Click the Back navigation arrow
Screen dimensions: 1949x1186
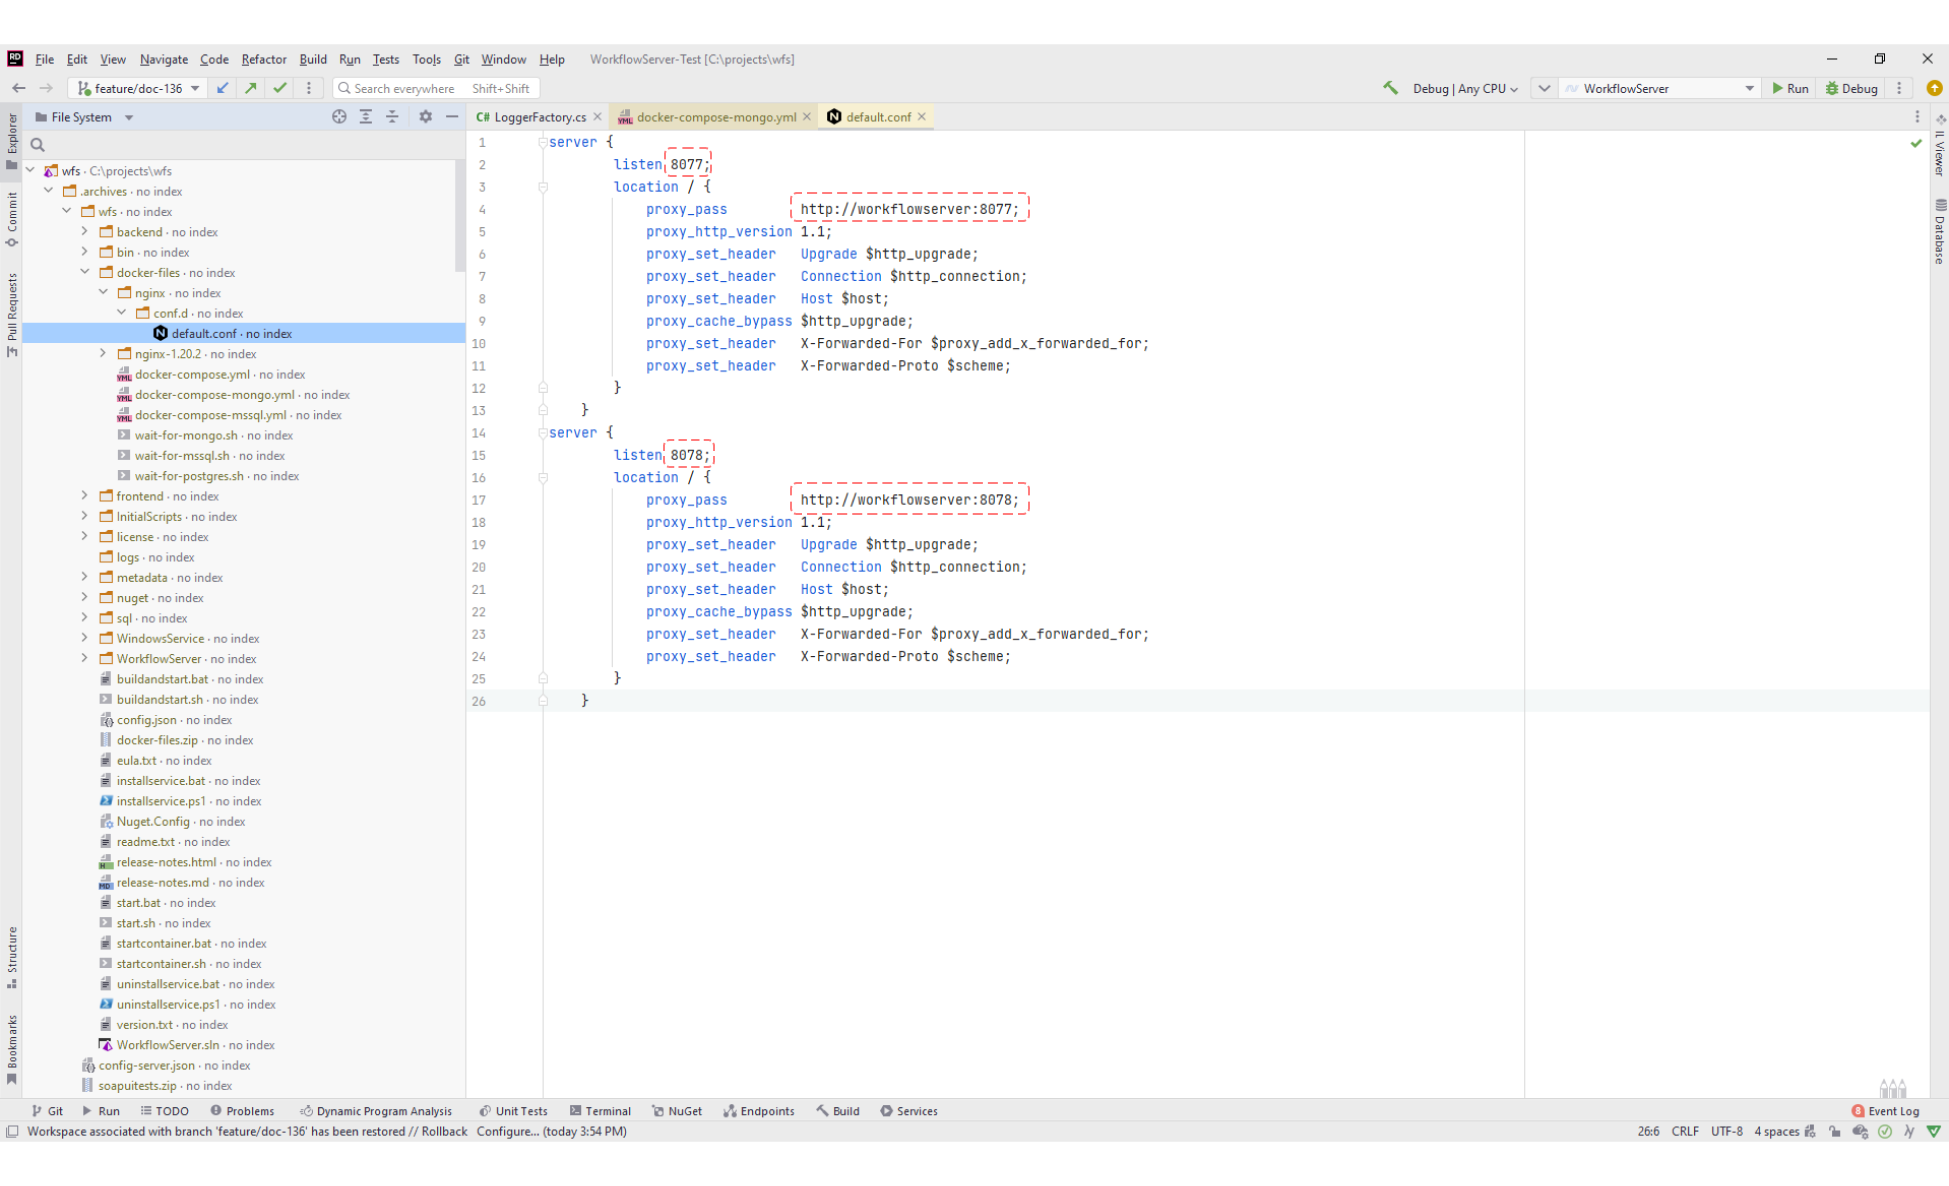(18, 88)
